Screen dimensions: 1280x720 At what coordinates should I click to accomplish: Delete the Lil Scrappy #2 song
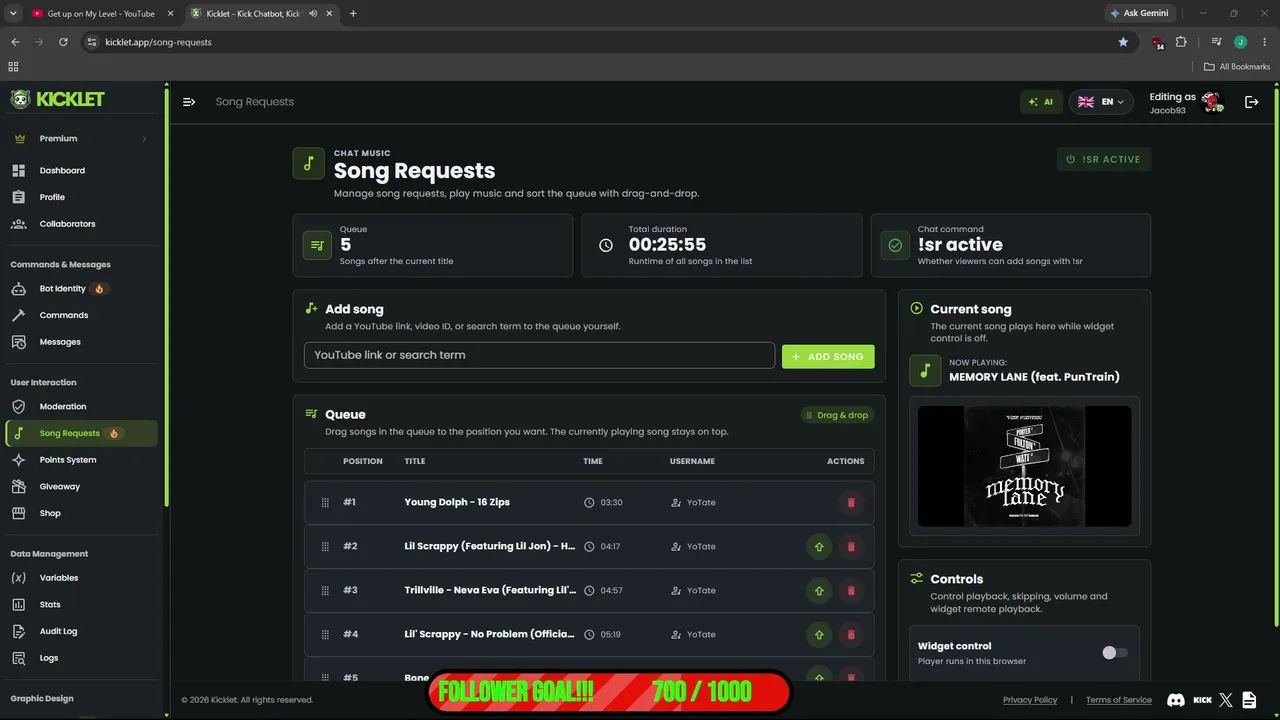coord(851,547)
